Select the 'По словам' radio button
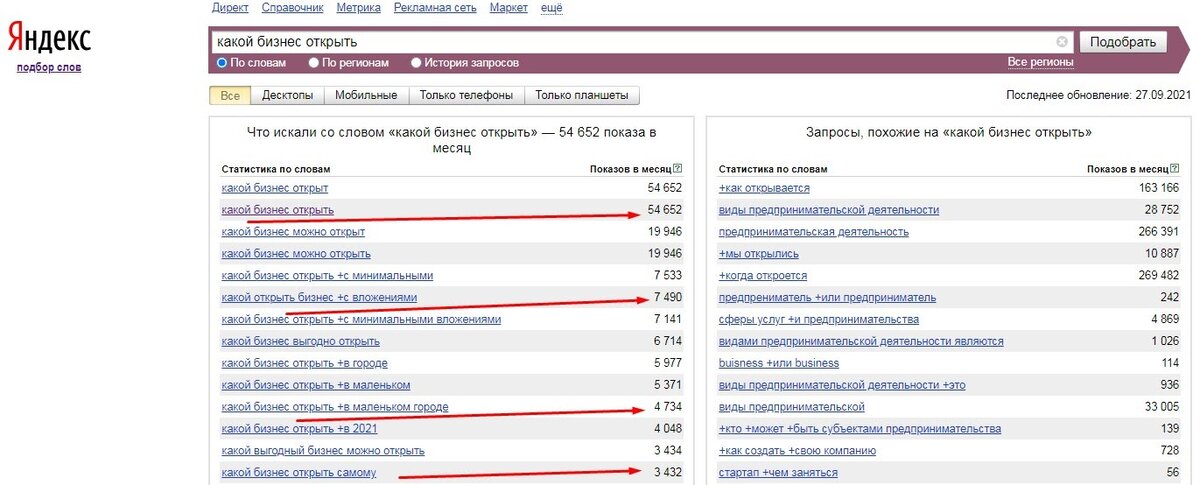 [222, 62]
